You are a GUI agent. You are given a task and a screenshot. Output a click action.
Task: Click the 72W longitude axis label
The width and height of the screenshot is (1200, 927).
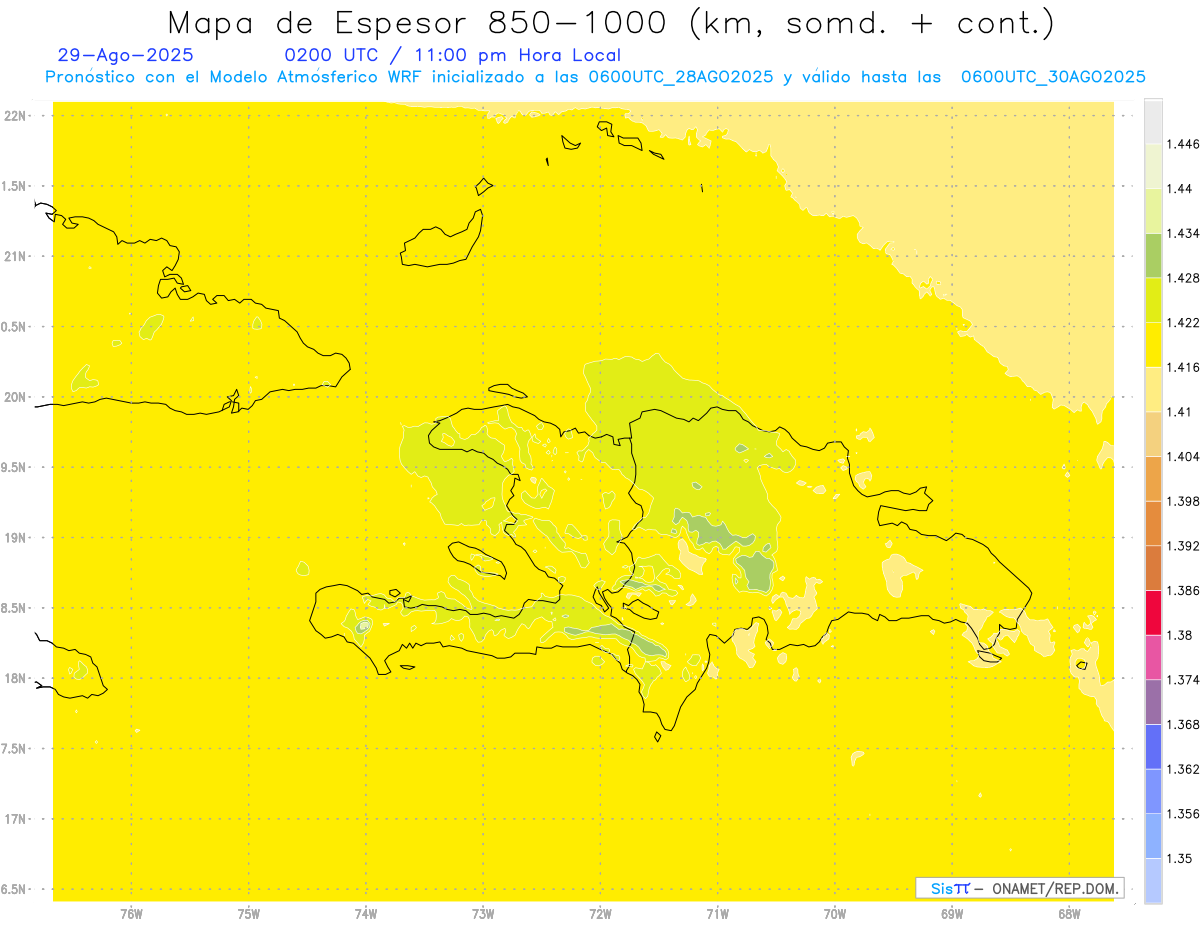click(600, 913)
